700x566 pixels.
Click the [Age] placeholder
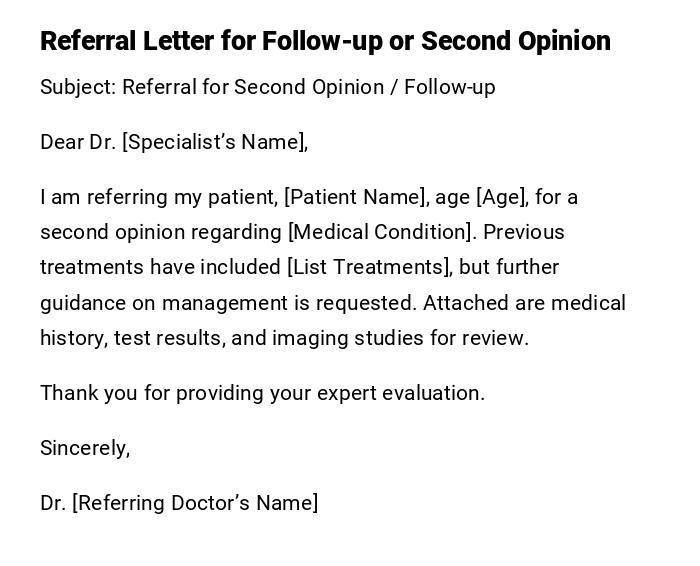tap(501, 197)
